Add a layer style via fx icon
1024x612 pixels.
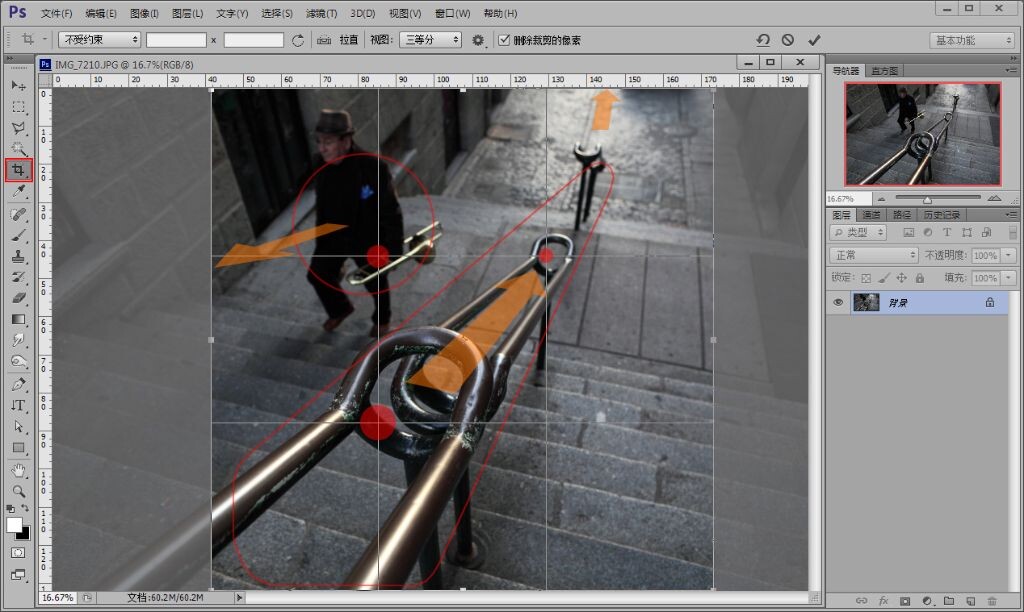coord(884,600)
